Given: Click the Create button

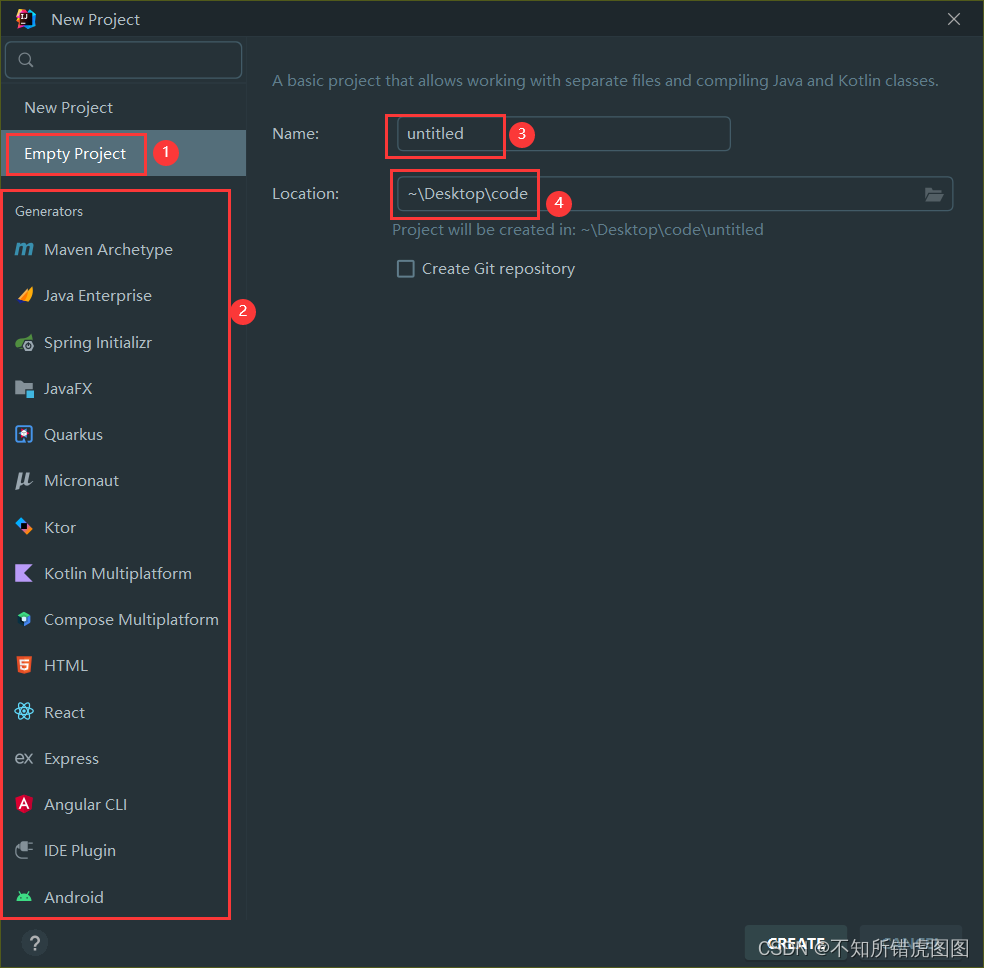Looking at the screenshot, I should [796, 943].
